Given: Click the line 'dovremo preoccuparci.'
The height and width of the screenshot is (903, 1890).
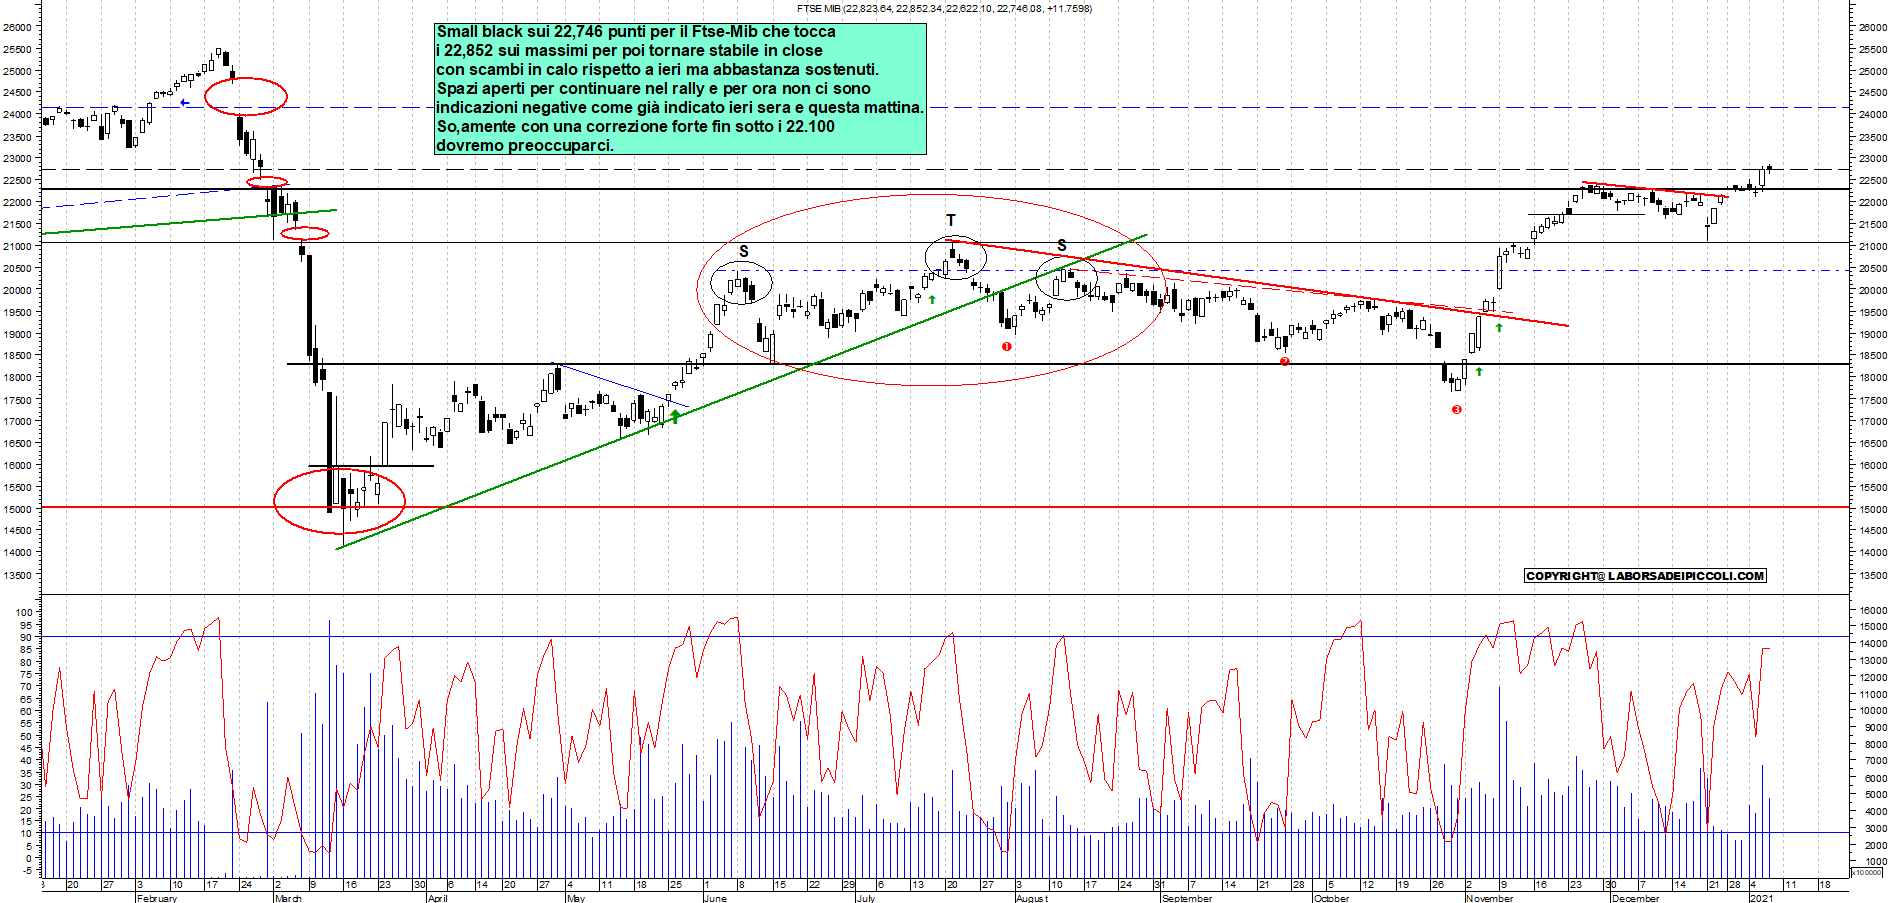Looking at the screenshot, I should click(525, 146).
